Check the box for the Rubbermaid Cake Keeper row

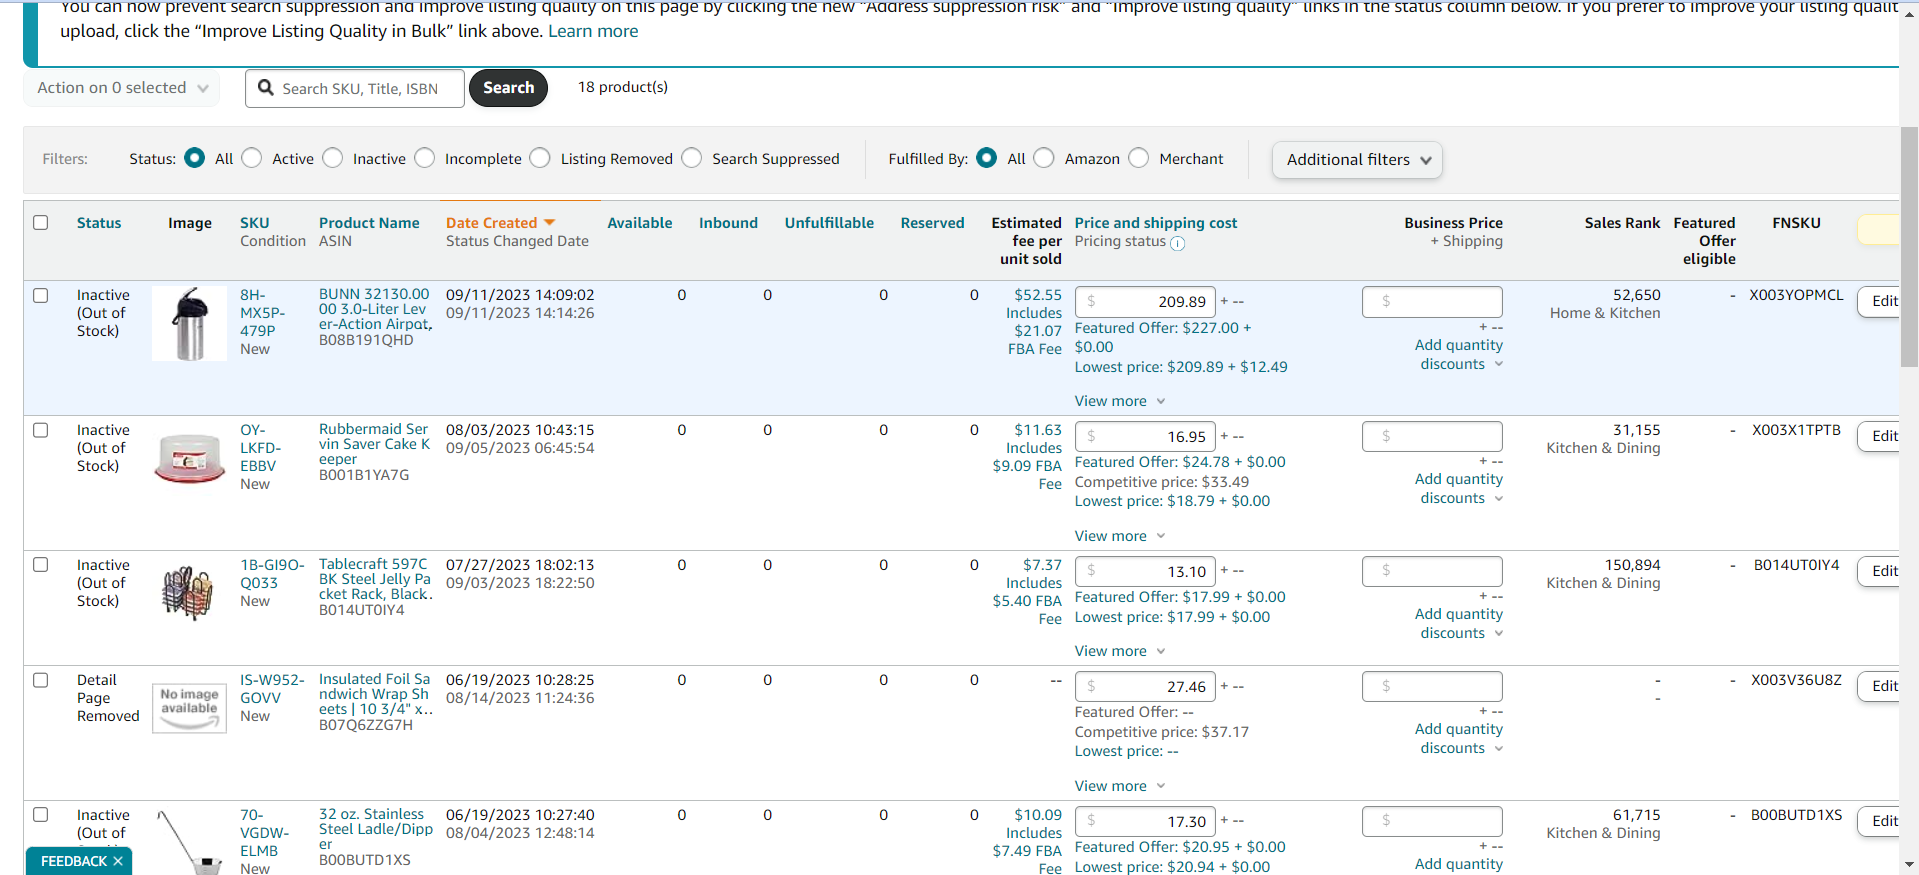click(x=41, y=431)
